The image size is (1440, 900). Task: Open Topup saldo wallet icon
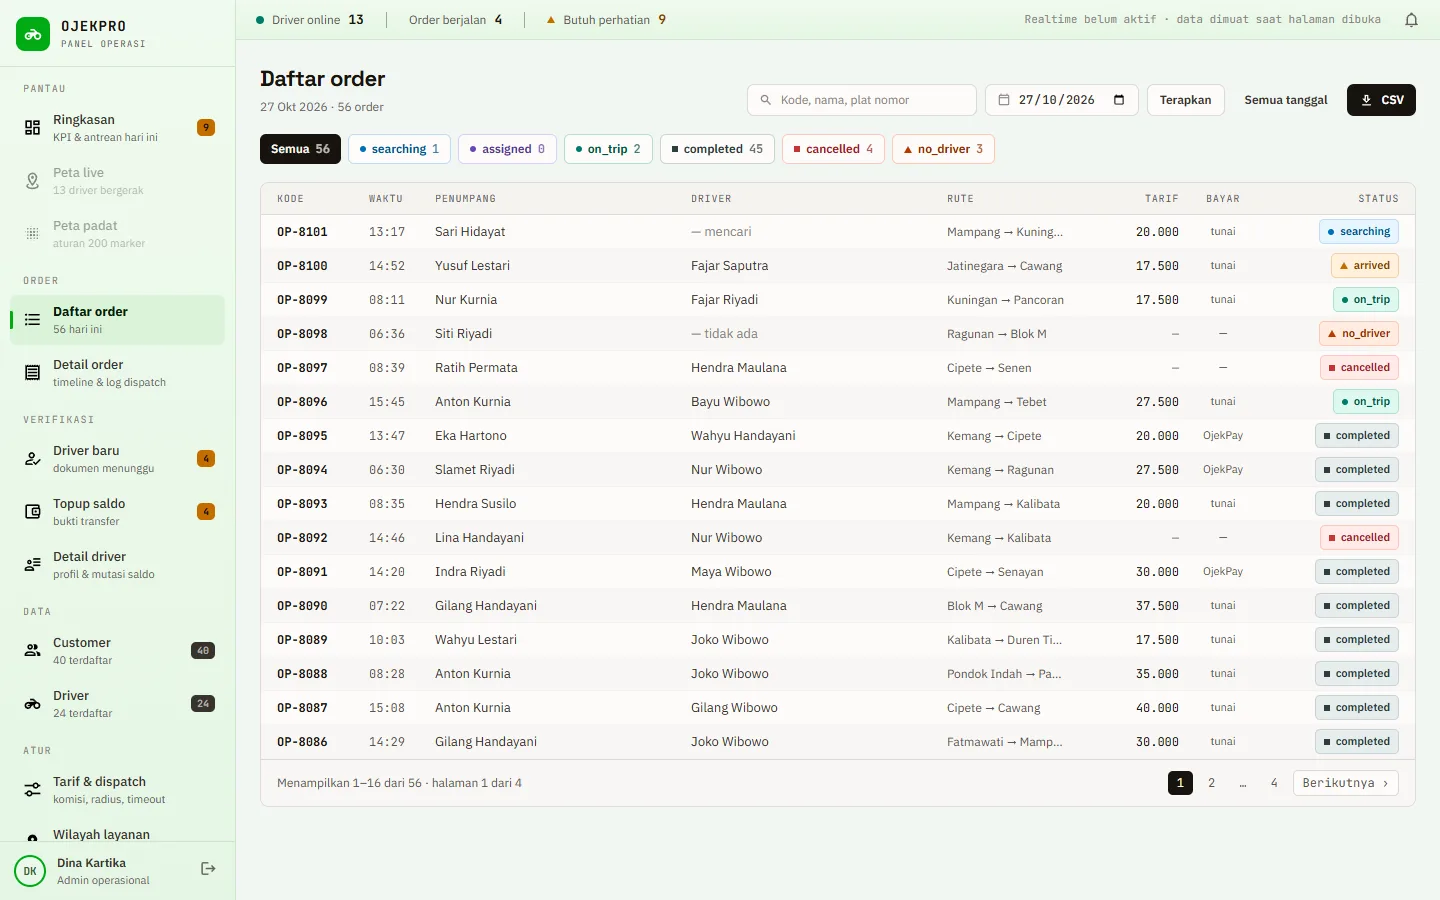33,512
